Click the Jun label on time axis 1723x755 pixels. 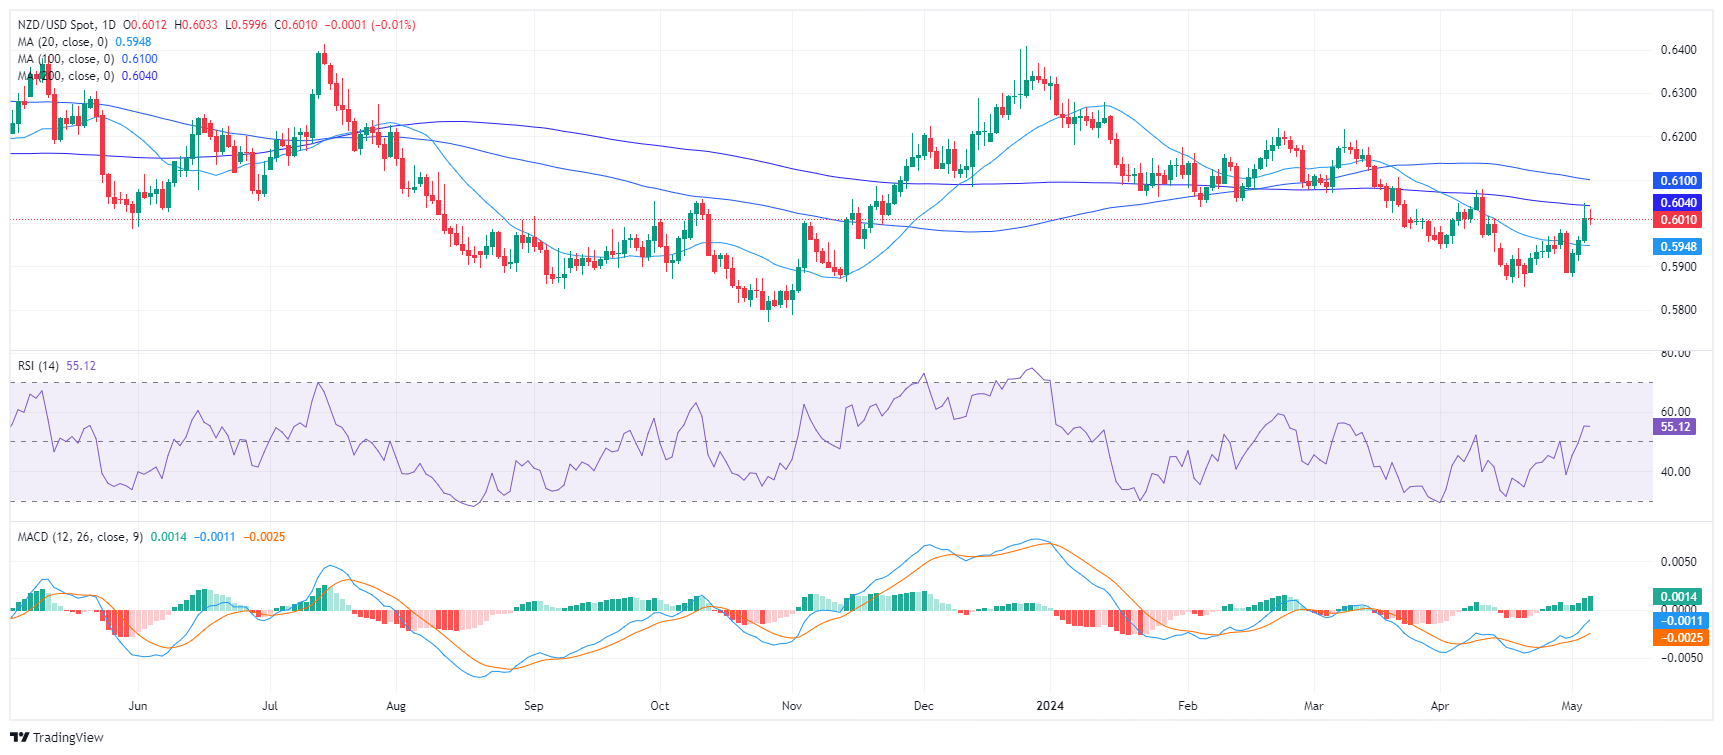coord(138,706)
